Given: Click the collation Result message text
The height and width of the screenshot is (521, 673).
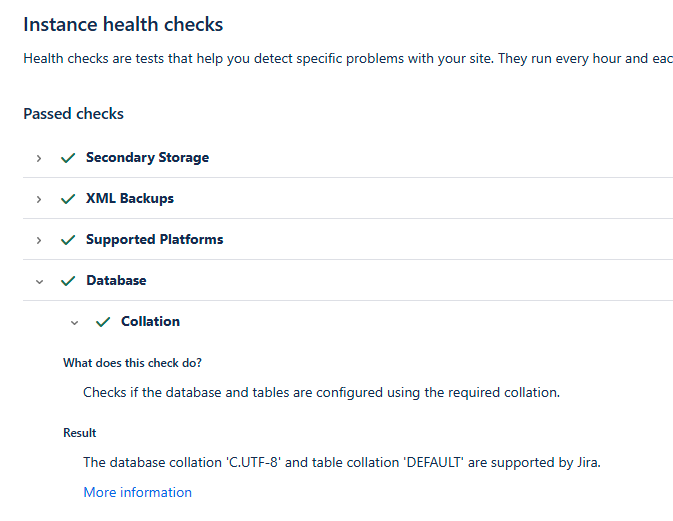Looking at the screenshot, I should [x=342, y=463].
